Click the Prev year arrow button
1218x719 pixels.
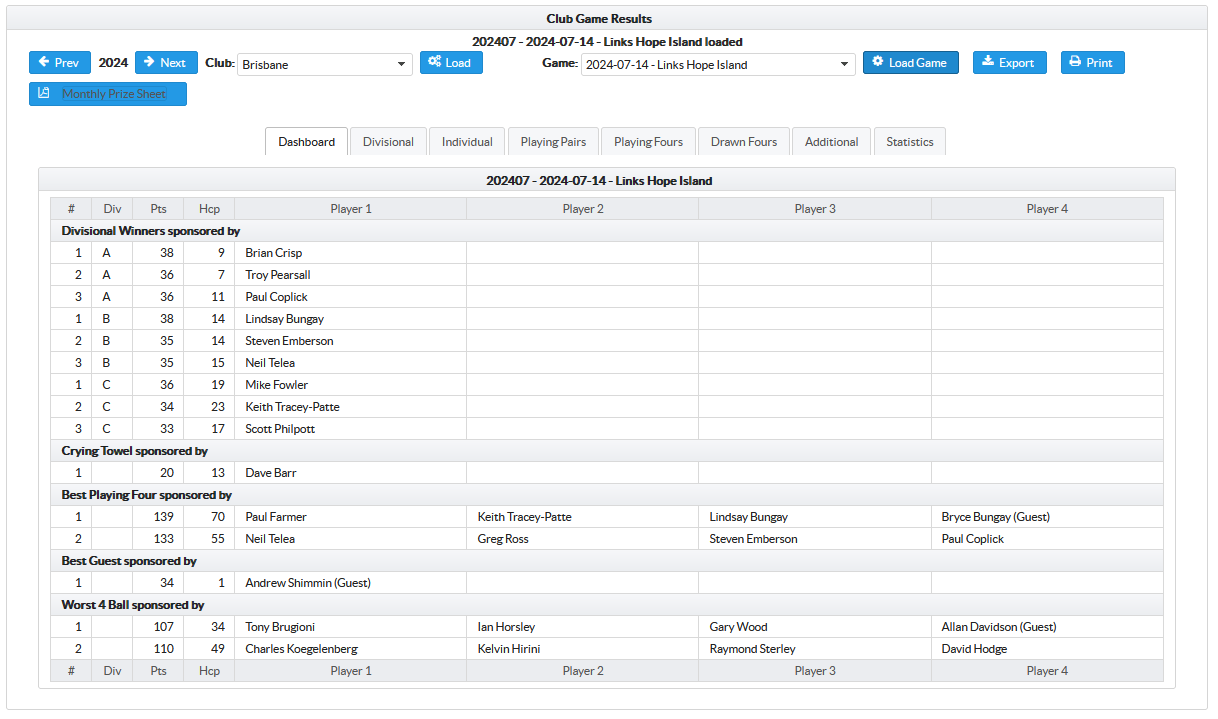pyautogui.click(x=59, y=63)
